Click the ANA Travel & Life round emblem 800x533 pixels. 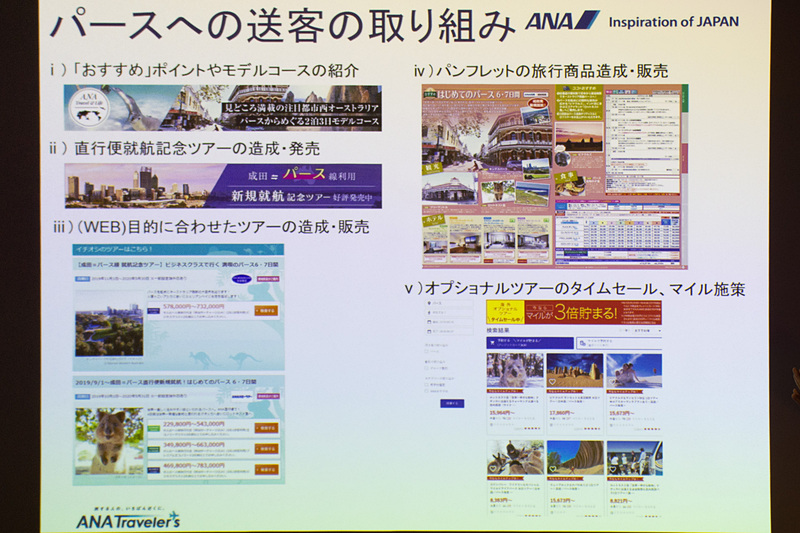89,108
